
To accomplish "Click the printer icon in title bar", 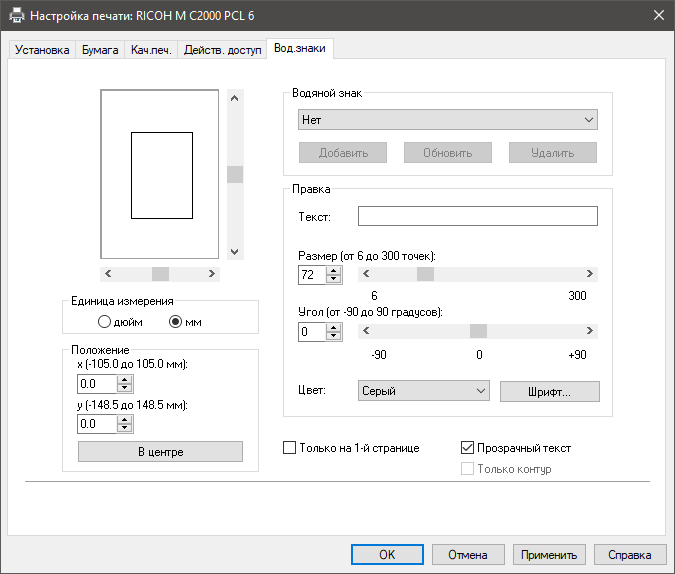I will pyautogui.click(x=17, y=16).
